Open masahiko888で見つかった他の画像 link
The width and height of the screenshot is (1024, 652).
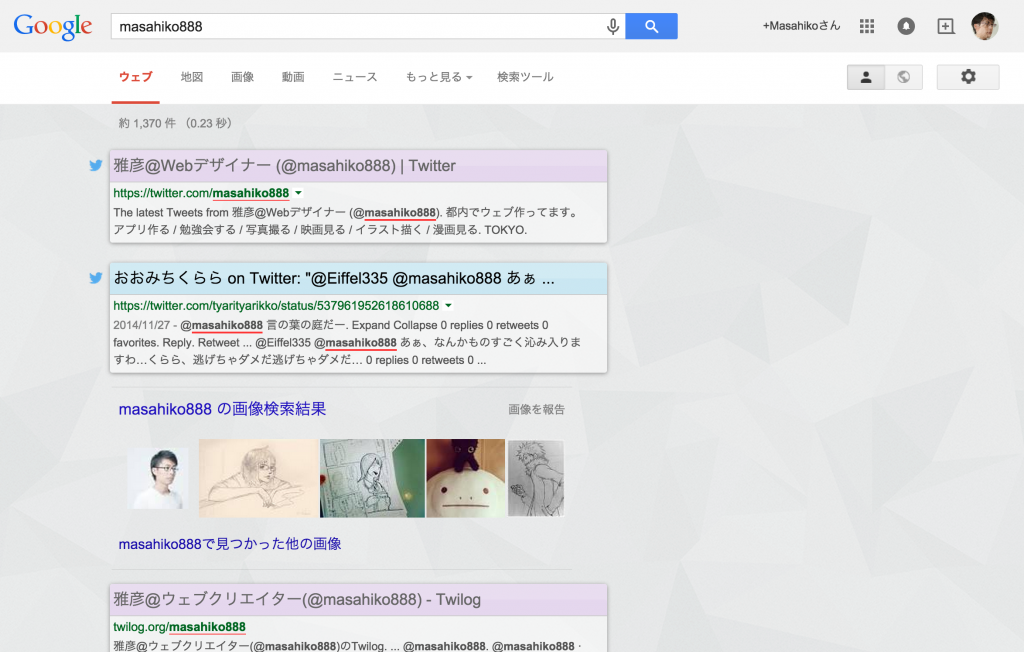(x=230, y=544)
